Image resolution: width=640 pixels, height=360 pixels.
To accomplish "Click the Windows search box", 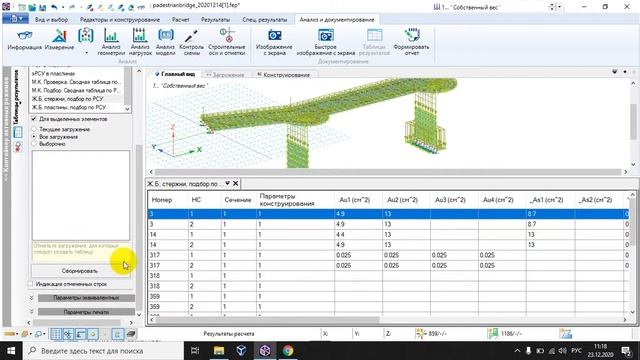I will 103,351.
